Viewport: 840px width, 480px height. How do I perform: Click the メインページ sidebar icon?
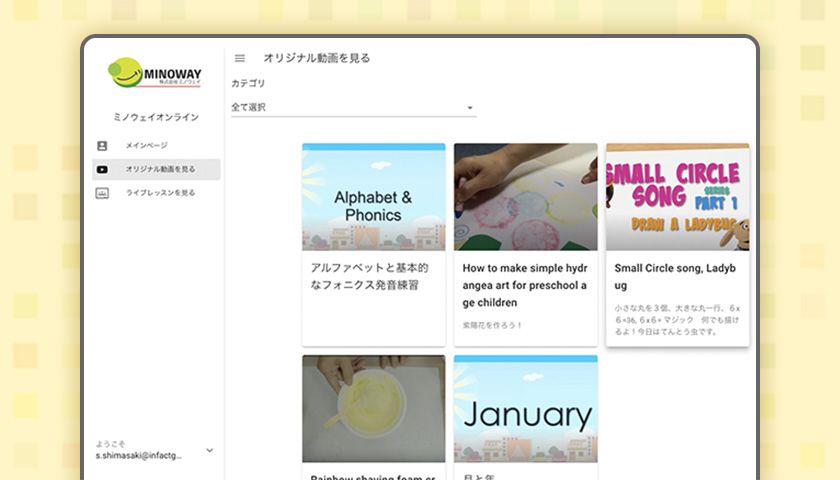coord(102,146)
